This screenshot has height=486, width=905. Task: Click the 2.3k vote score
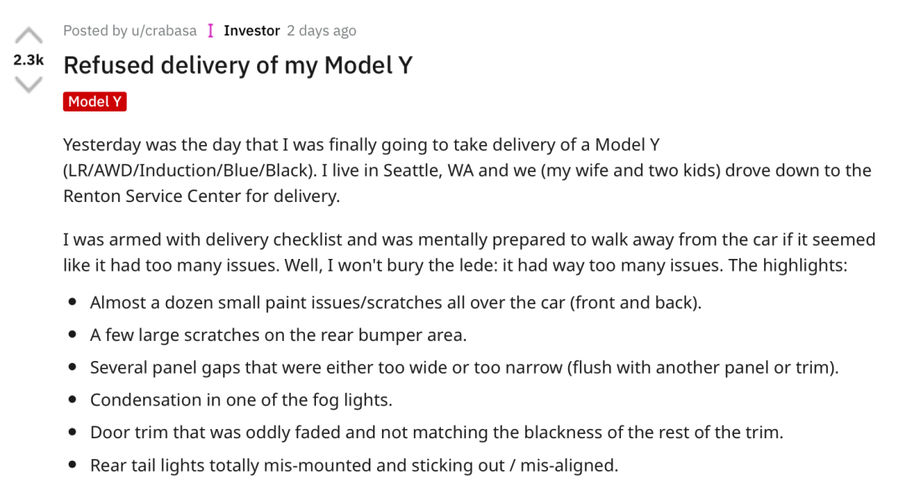[x=28, y=60]
